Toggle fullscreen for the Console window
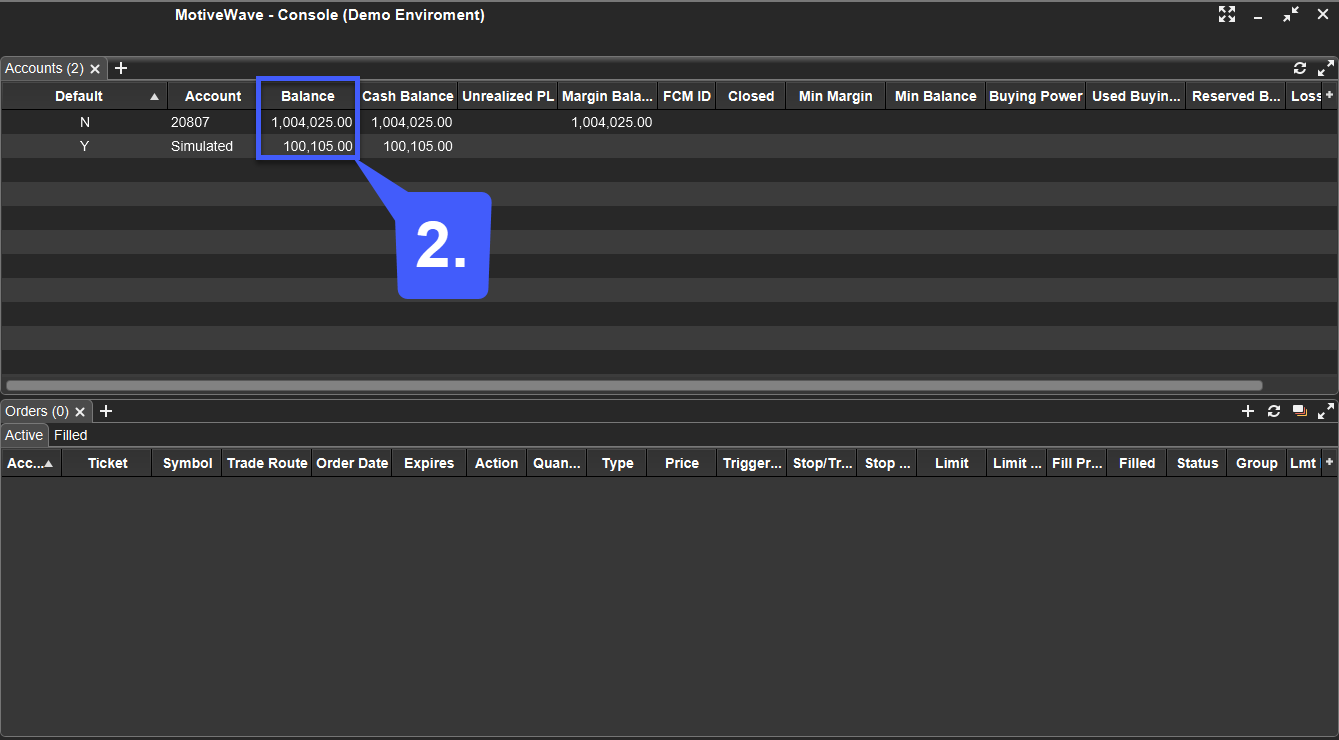Image resolution: width=1339 pixels, height=740 pixels. (x=1227, y=14)
